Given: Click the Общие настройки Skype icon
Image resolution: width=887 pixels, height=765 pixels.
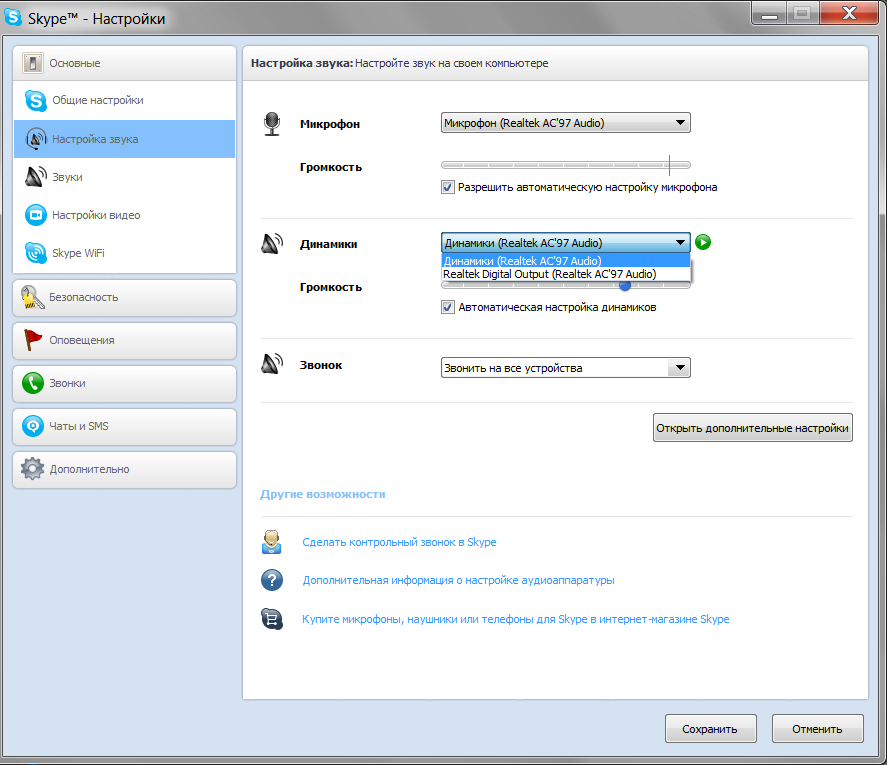Looking at the screenshot, I should [x=36, y=101].
